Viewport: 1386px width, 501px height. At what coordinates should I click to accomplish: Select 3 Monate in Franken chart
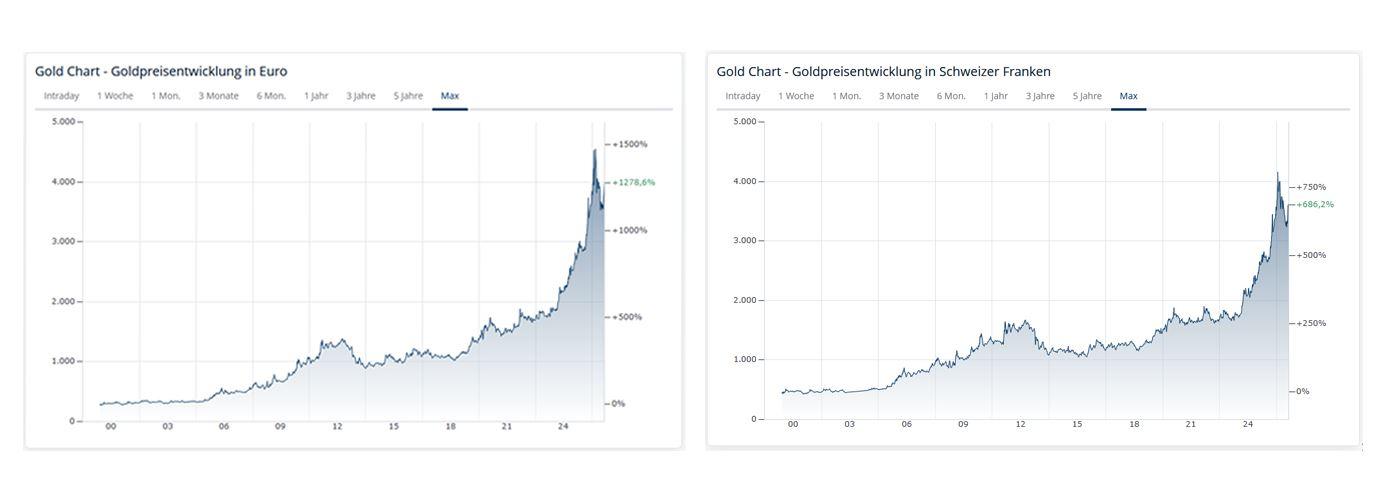click(899, 96)
